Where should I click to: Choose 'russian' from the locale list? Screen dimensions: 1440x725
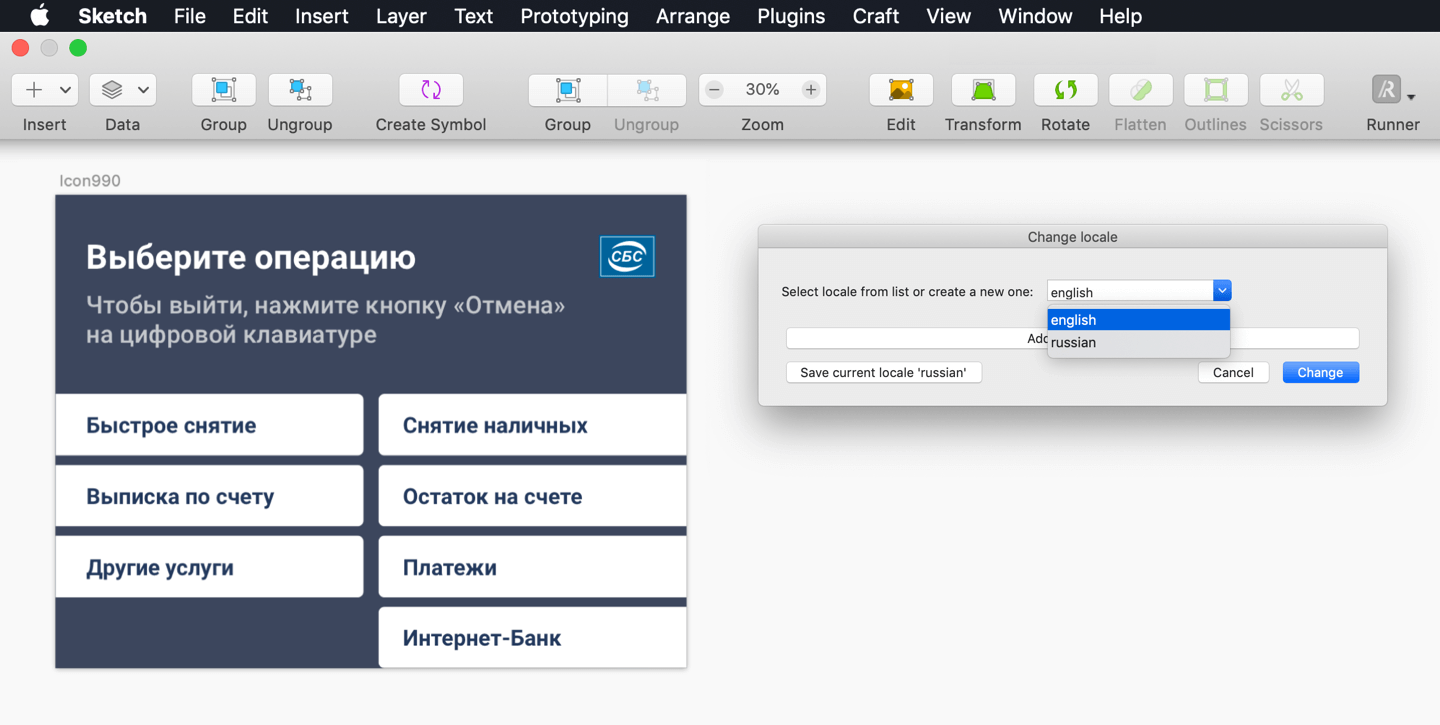[1138, 342]
